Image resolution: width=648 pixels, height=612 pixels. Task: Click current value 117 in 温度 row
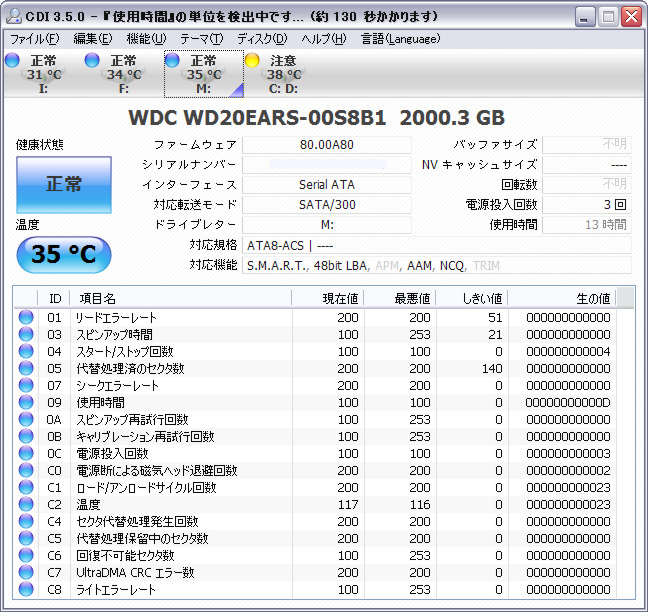point(348,505)
